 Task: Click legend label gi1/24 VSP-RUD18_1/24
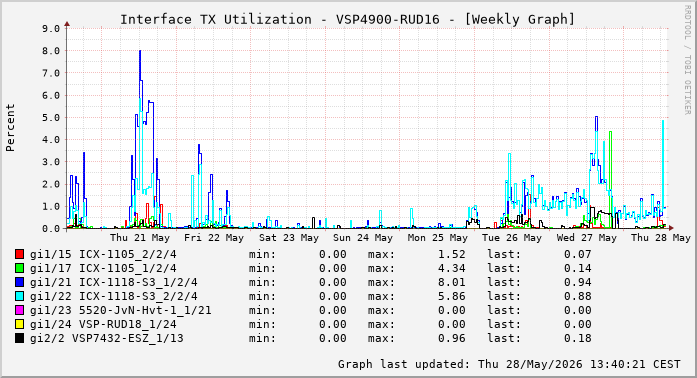[103, 324]
